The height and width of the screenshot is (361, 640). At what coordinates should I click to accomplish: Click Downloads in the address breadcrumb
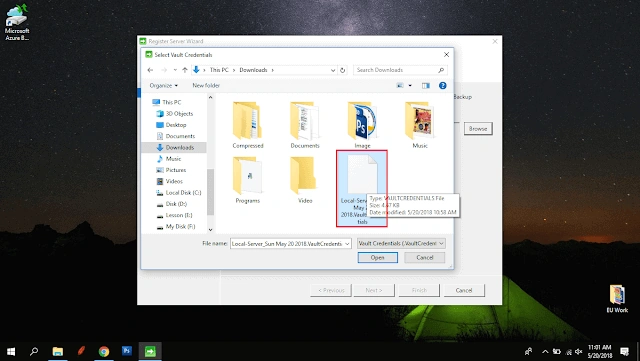(x=253, y=70)
